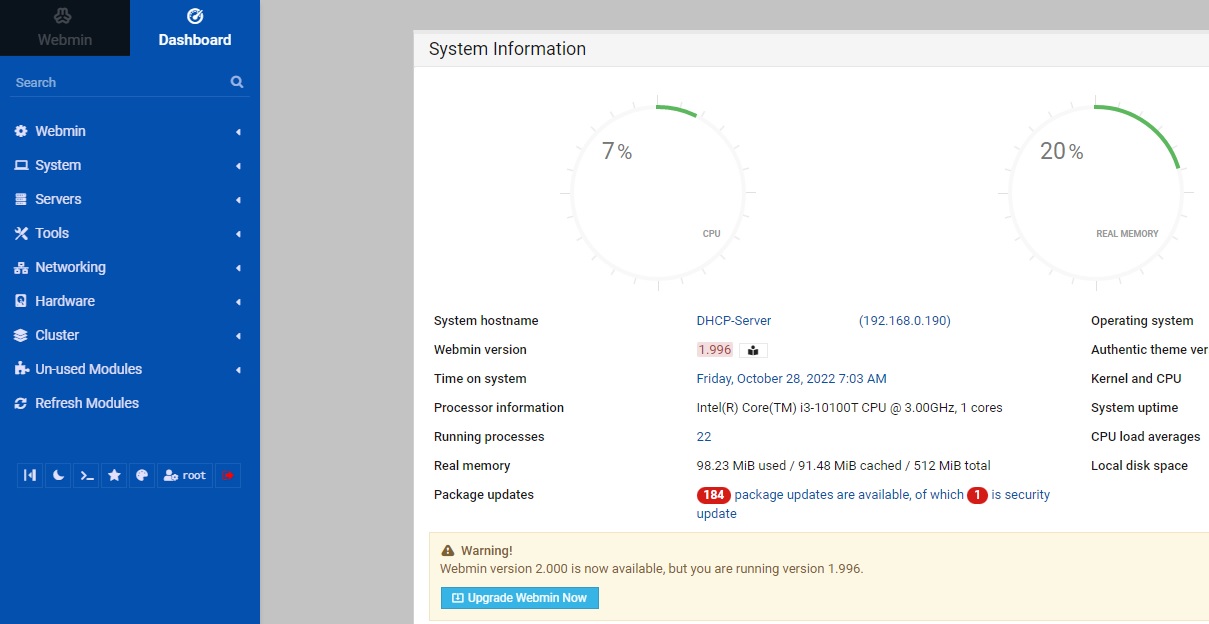Open the Networking menu category

130,267
